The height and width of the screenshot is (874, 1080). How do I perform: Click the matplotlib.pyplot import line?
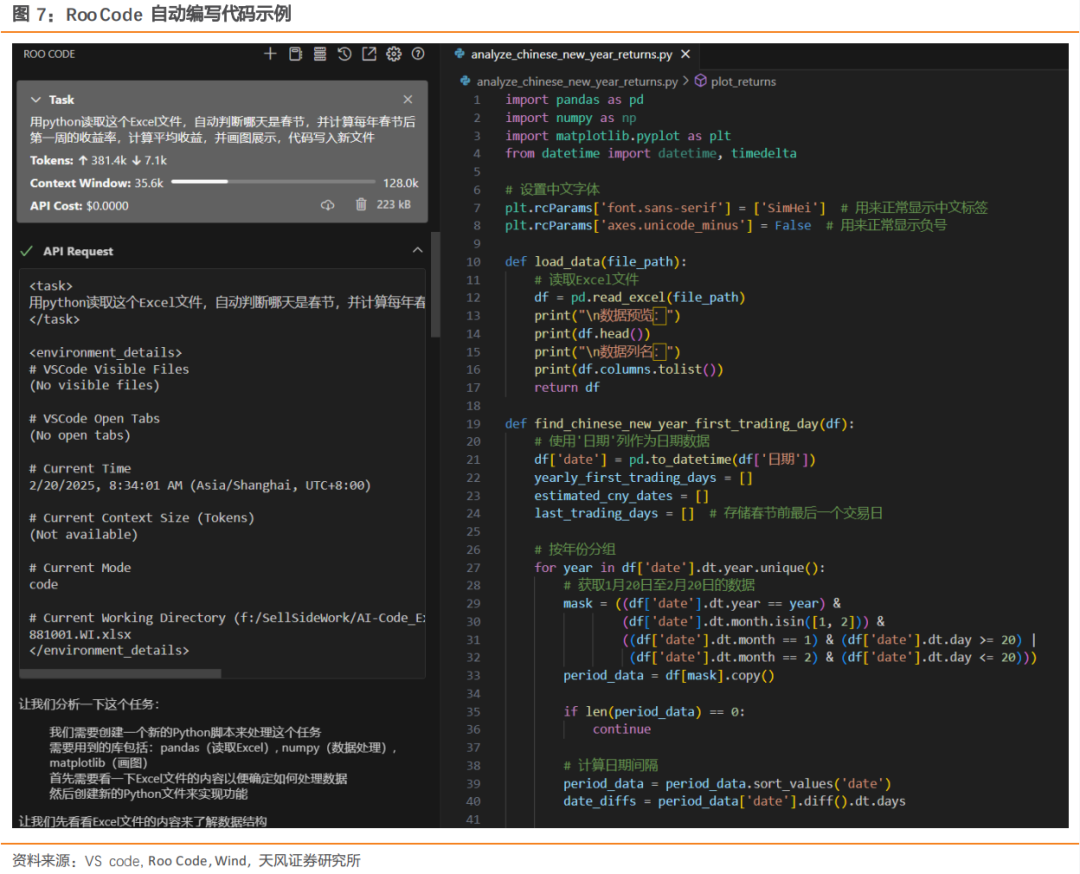[618, 136]
